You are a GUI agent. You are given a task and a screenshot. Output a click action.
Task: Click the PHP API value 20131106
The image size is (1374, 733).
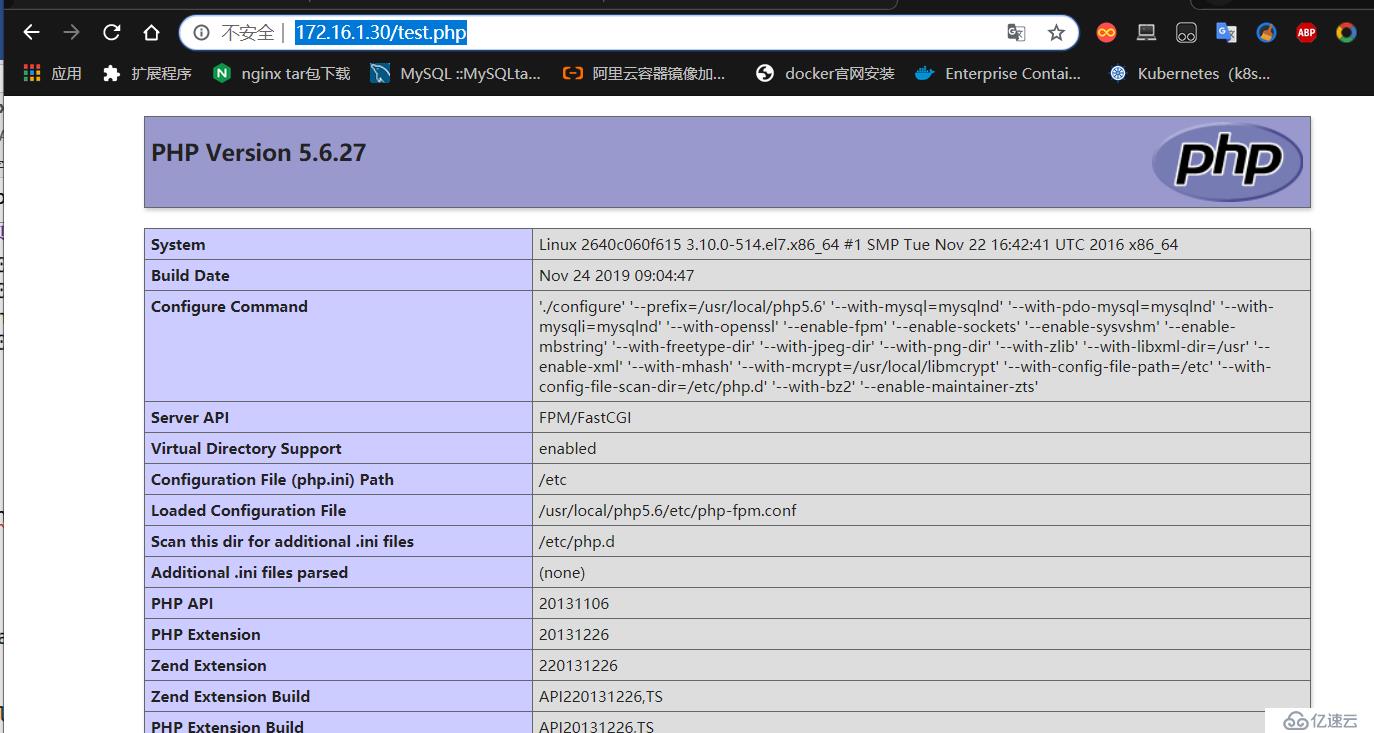pyautogui.click(x=574, y=603)
